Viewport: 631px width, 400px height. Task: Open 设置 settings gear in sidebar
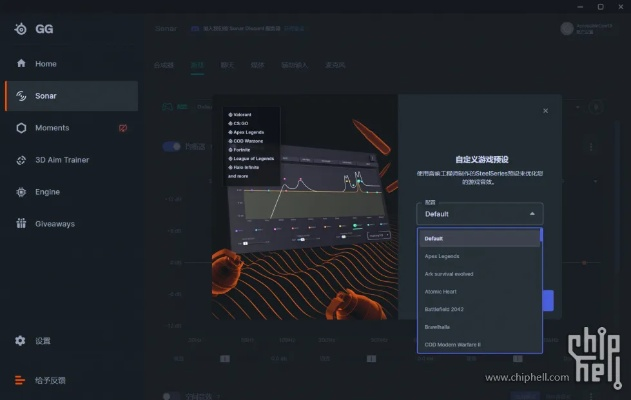point(21,341)
